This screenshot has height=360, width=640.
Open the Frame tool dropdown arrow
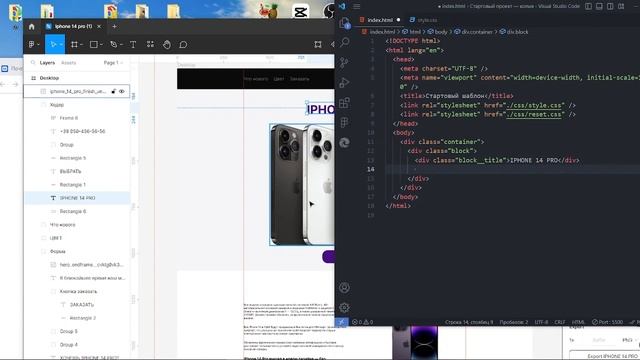[x=82, y=45]
